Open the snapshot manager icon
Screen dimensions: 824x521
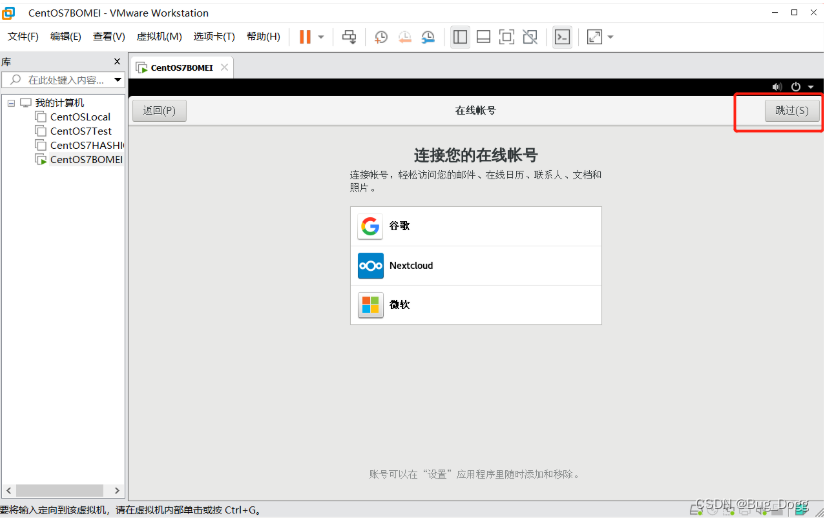428,37
